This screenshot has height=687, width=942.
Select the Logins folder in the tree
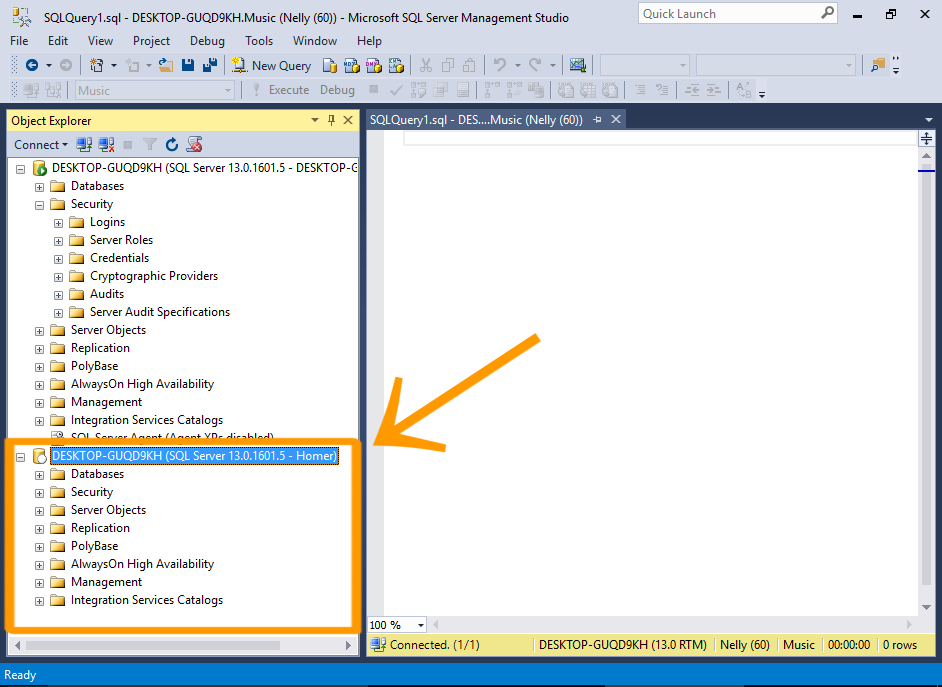click(x=107, y=222)
